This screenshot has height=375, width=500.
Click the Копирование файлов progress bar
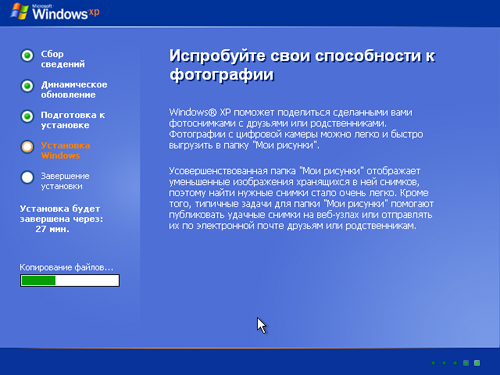(x=70, y=280)
